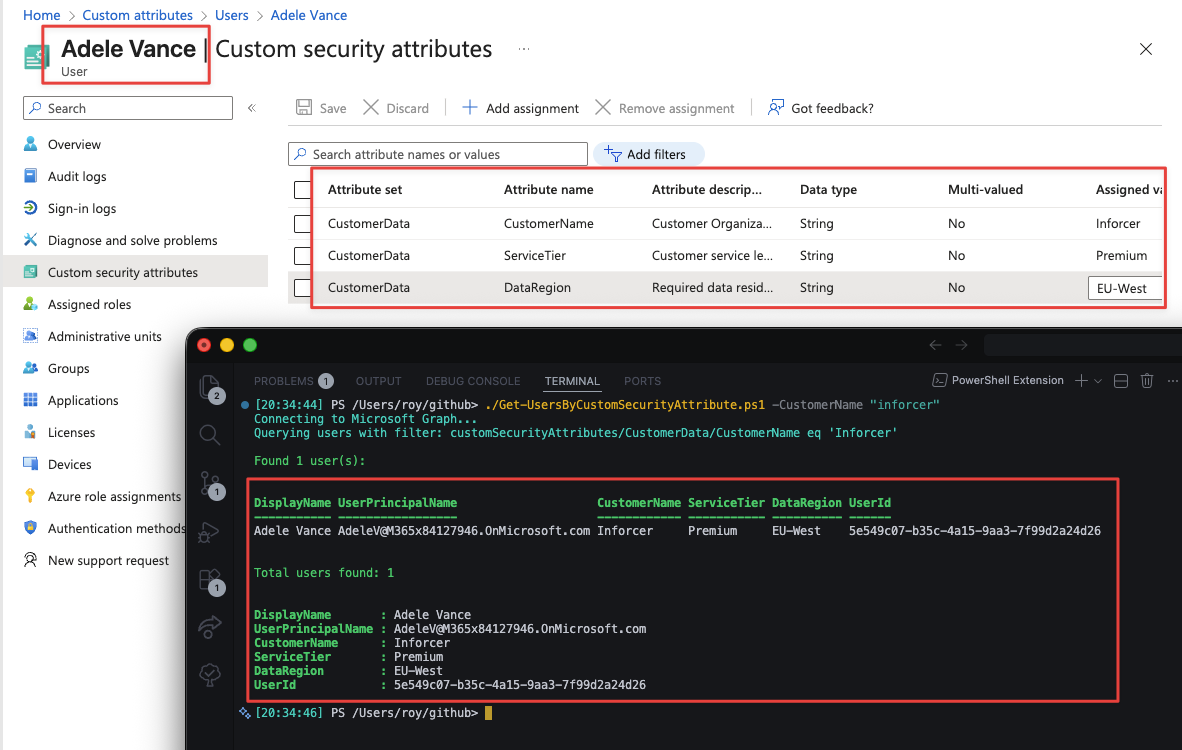Image resolution: width=1182 pixels, height=750 pixels.
Task: Open Extensions view in activity bar
Action: [x=209, y=579]
